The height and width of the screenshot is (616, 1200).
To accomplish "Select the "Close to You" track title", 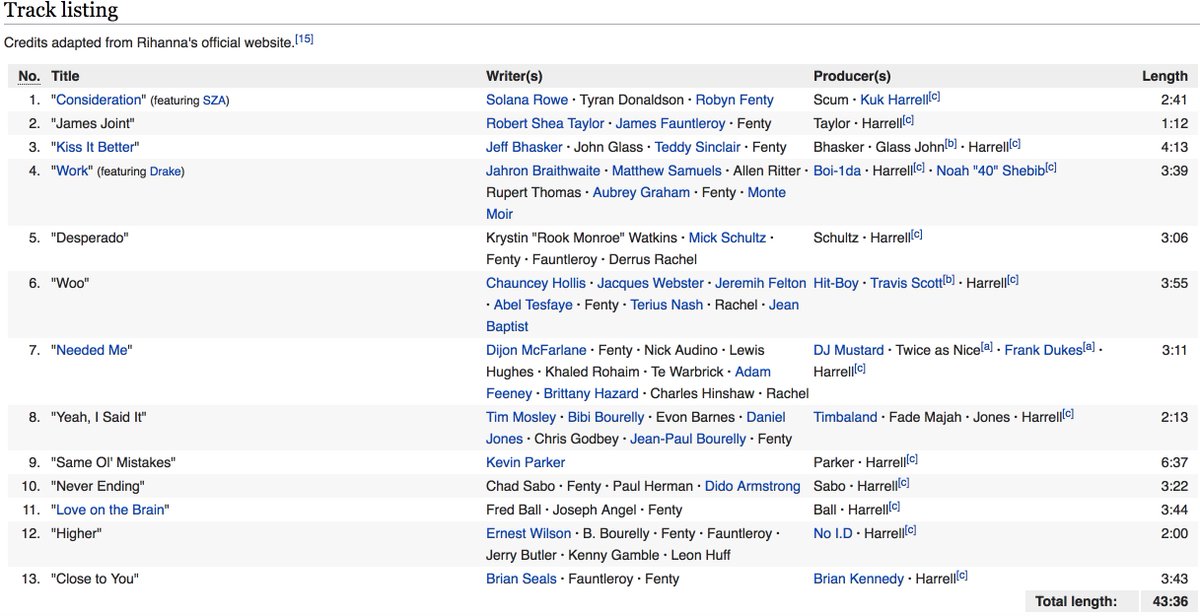I will [x=96, y=578].
